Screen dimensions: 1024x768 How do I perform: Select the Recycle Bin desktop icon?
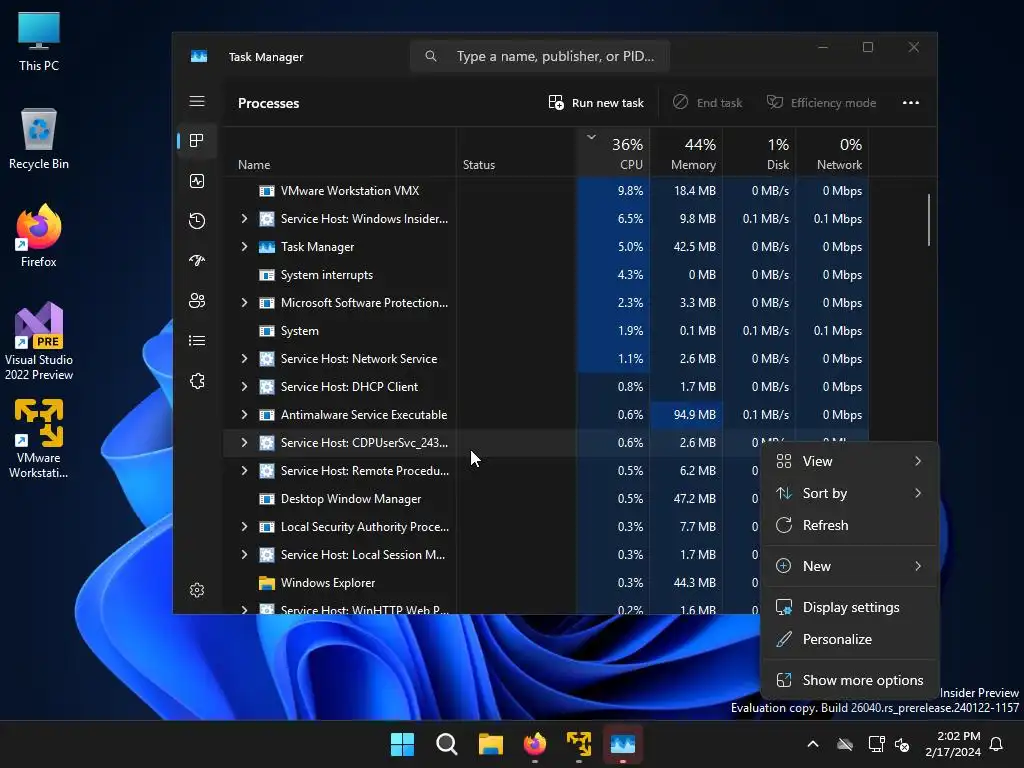coord(39,138)
